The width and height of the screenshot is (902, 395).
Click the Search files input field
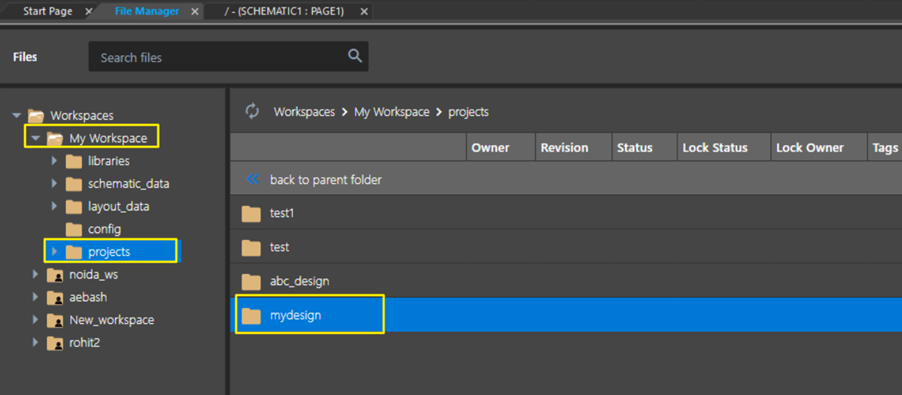click(x=228, y=56)
